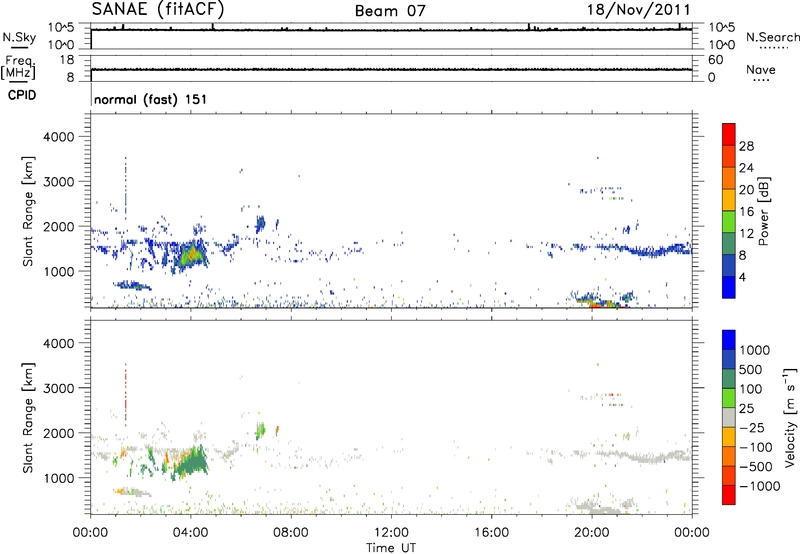The width and height of the screenshot is (800, 554).
Task: Select the 2000 km tick of velocity panel
Action: point(59,433)
